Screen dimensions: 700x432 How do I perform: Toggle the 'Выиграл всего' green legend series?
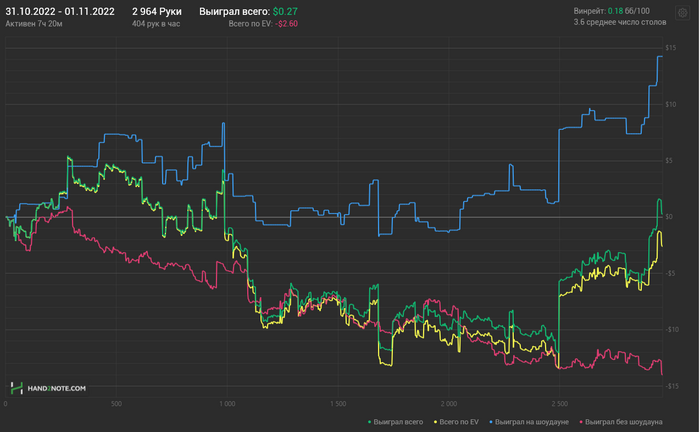coord(395,422)
